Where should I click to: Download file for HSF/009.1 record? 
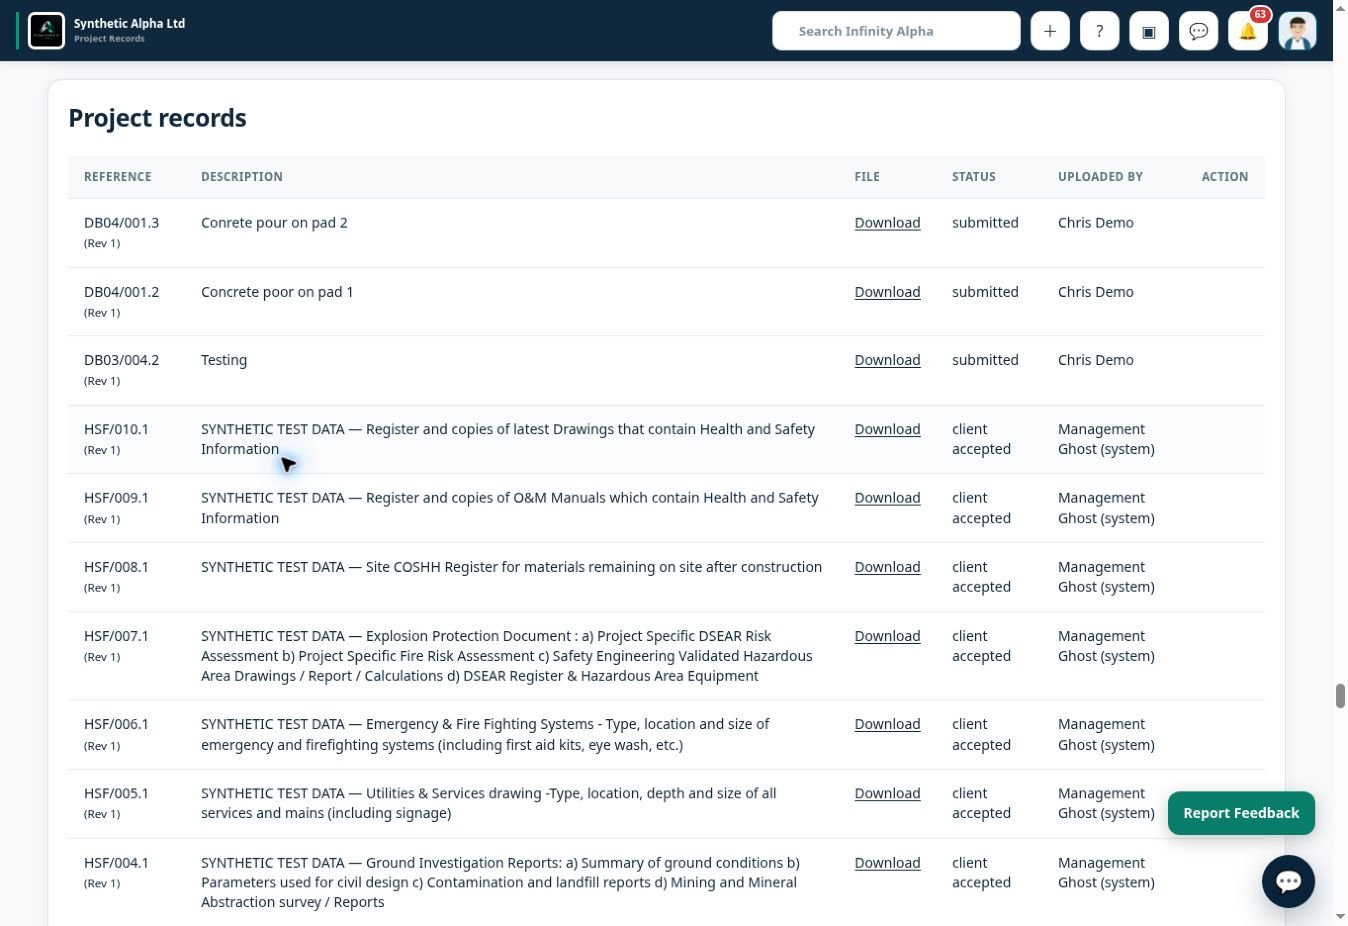pyautogui.click(x=887, y=498)
